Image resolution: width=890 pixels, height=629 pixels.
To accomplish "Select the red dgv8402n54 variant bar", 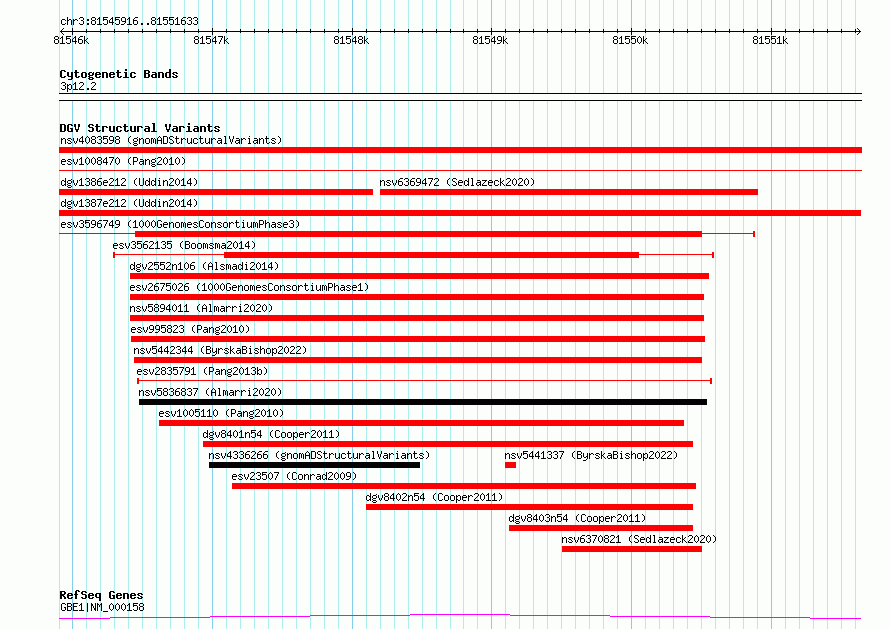I will pyautogui.click(x=530, y=507).
